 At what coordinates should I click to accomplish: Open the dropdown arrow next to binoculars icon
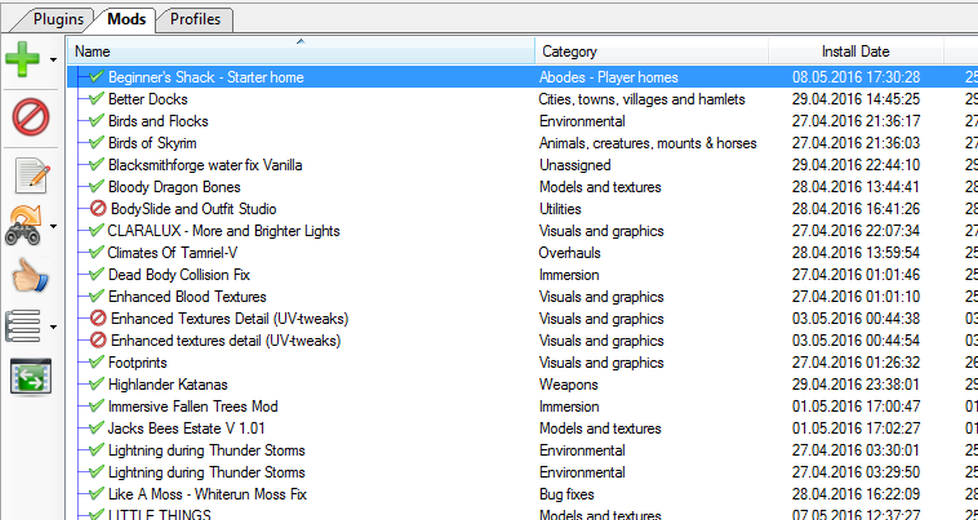[53, 226]
